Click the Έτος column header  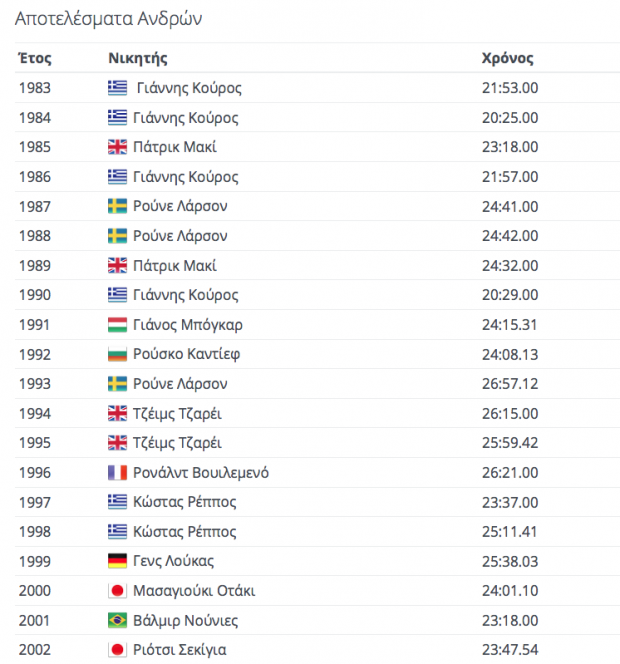[x=34, y=58]
